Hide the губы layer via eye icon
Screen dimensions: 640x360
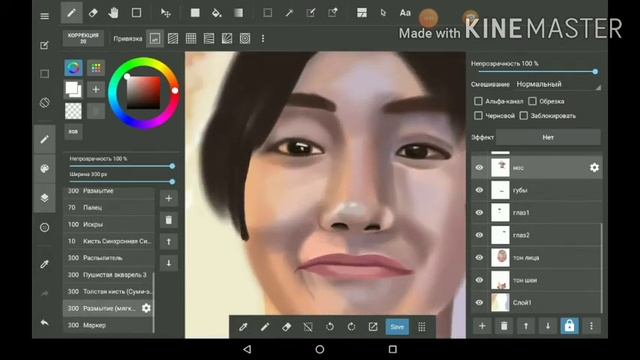[479, 190]
